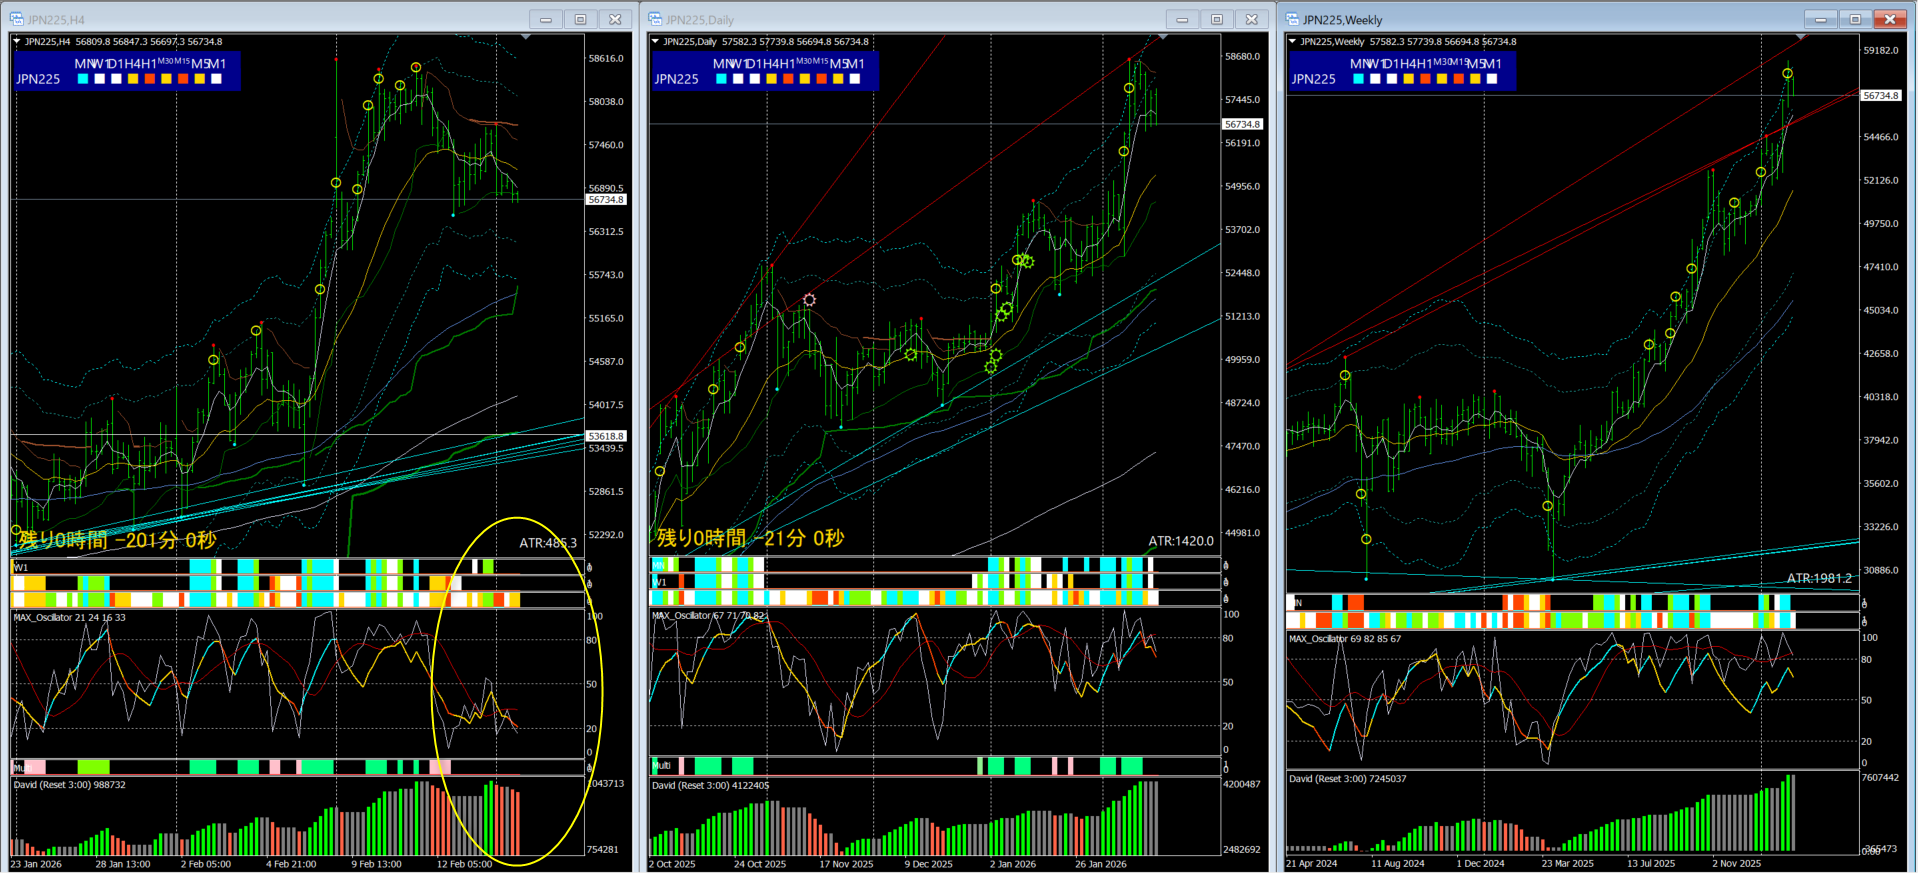Image resolution: width=1918 pixels, height=873 pixels.
Task: Click the ATR:1420.0 label in the Daily chart
Action: pos(1181,541)
